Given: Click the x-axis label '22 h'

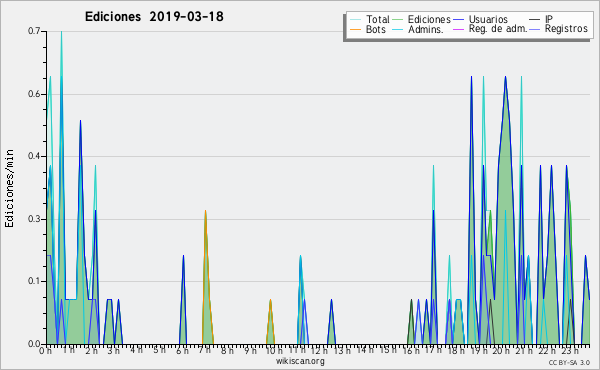Looking at the screenshot, I should (x=546, y=351).
